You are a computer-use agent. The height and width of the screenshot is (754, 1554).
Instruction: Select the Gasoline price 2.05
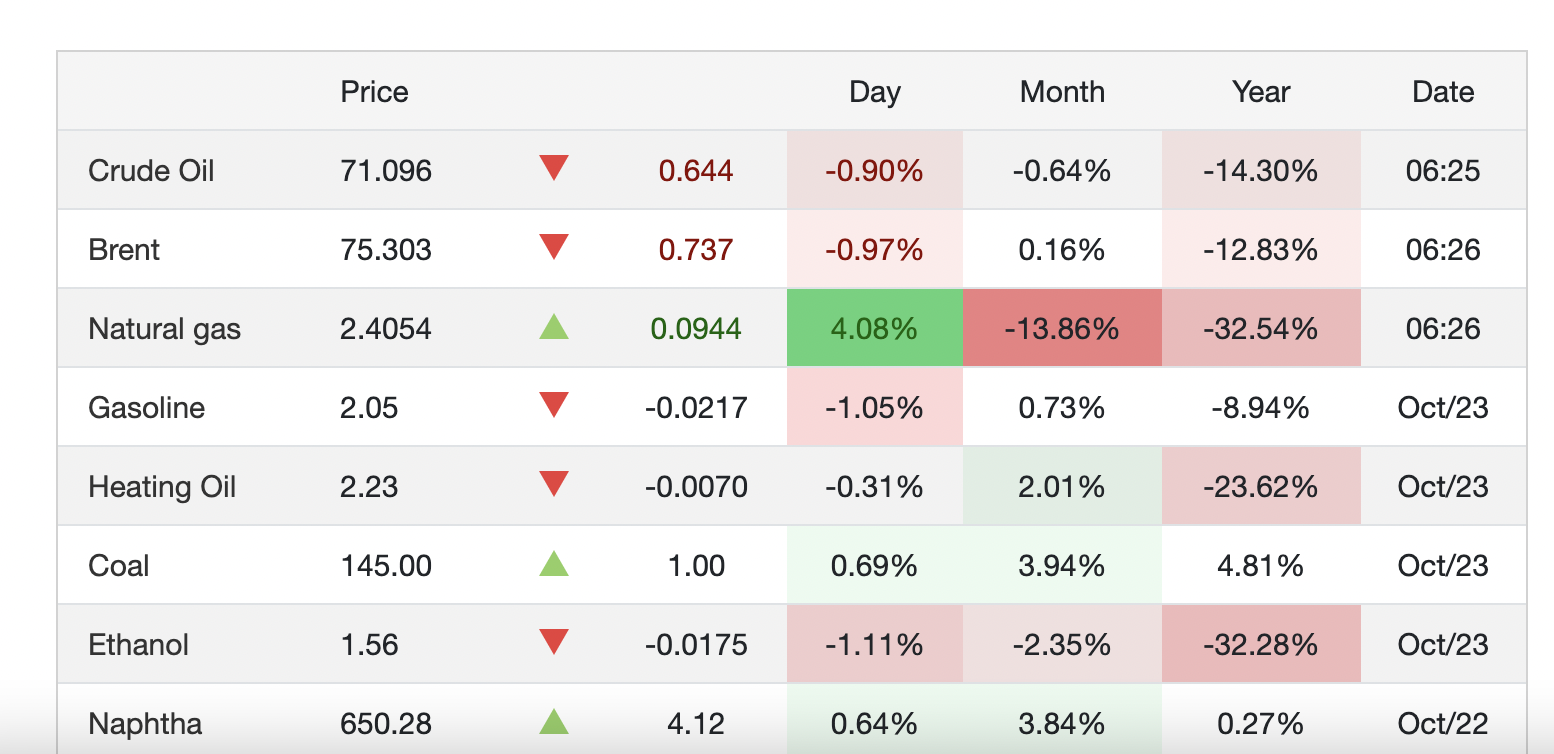point(369,408)
